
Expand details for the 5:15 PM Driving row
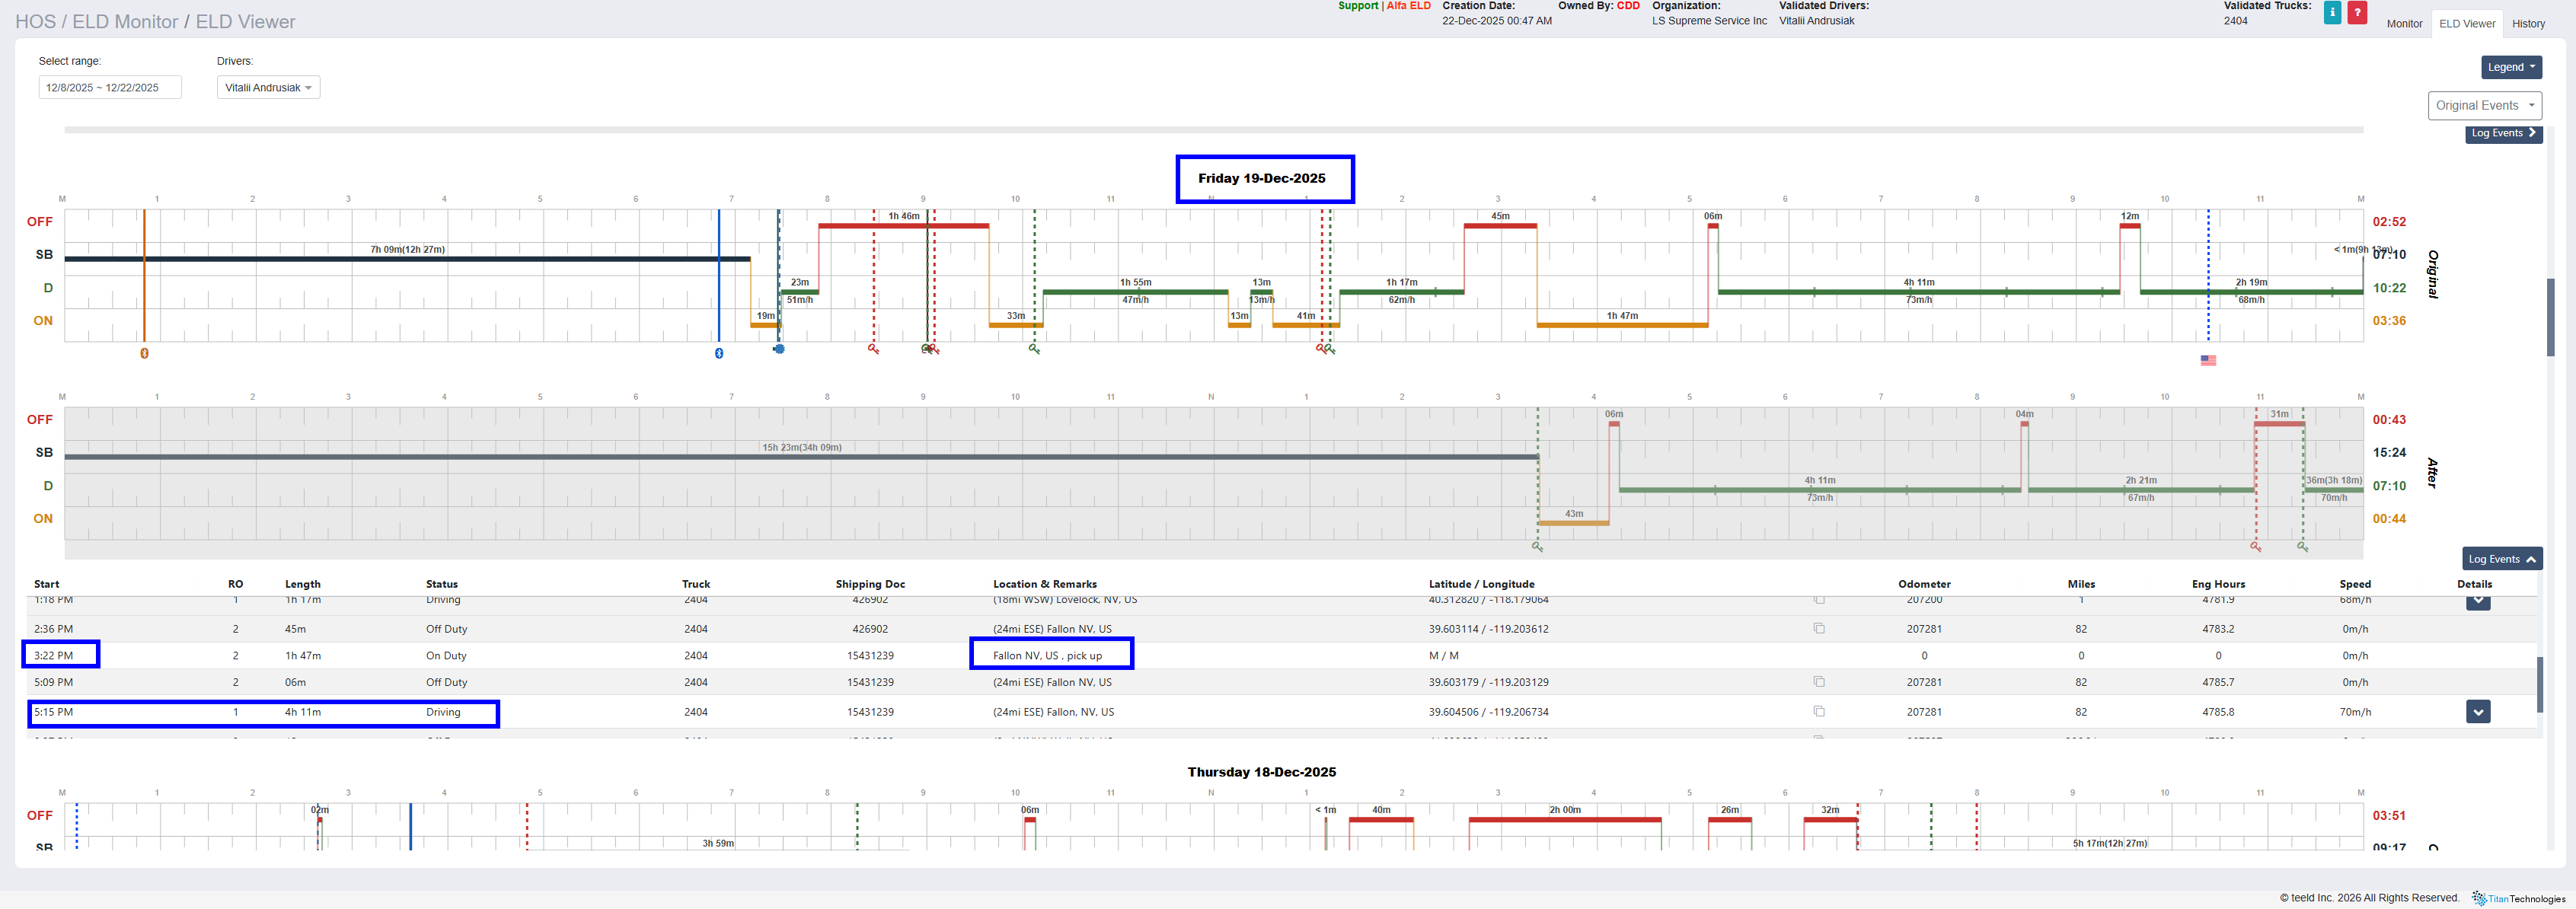click(x=2477, y=712)
